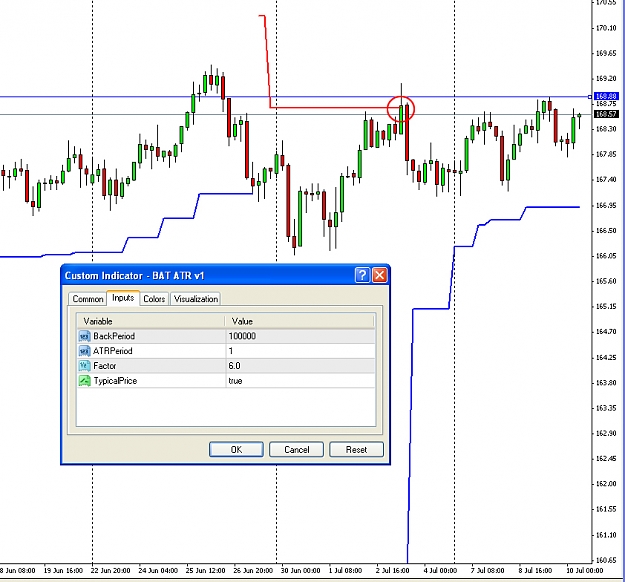The height and width of the screenshot is (582, 625).
Task: Select the Inputs tab
Action: (123, 298)
